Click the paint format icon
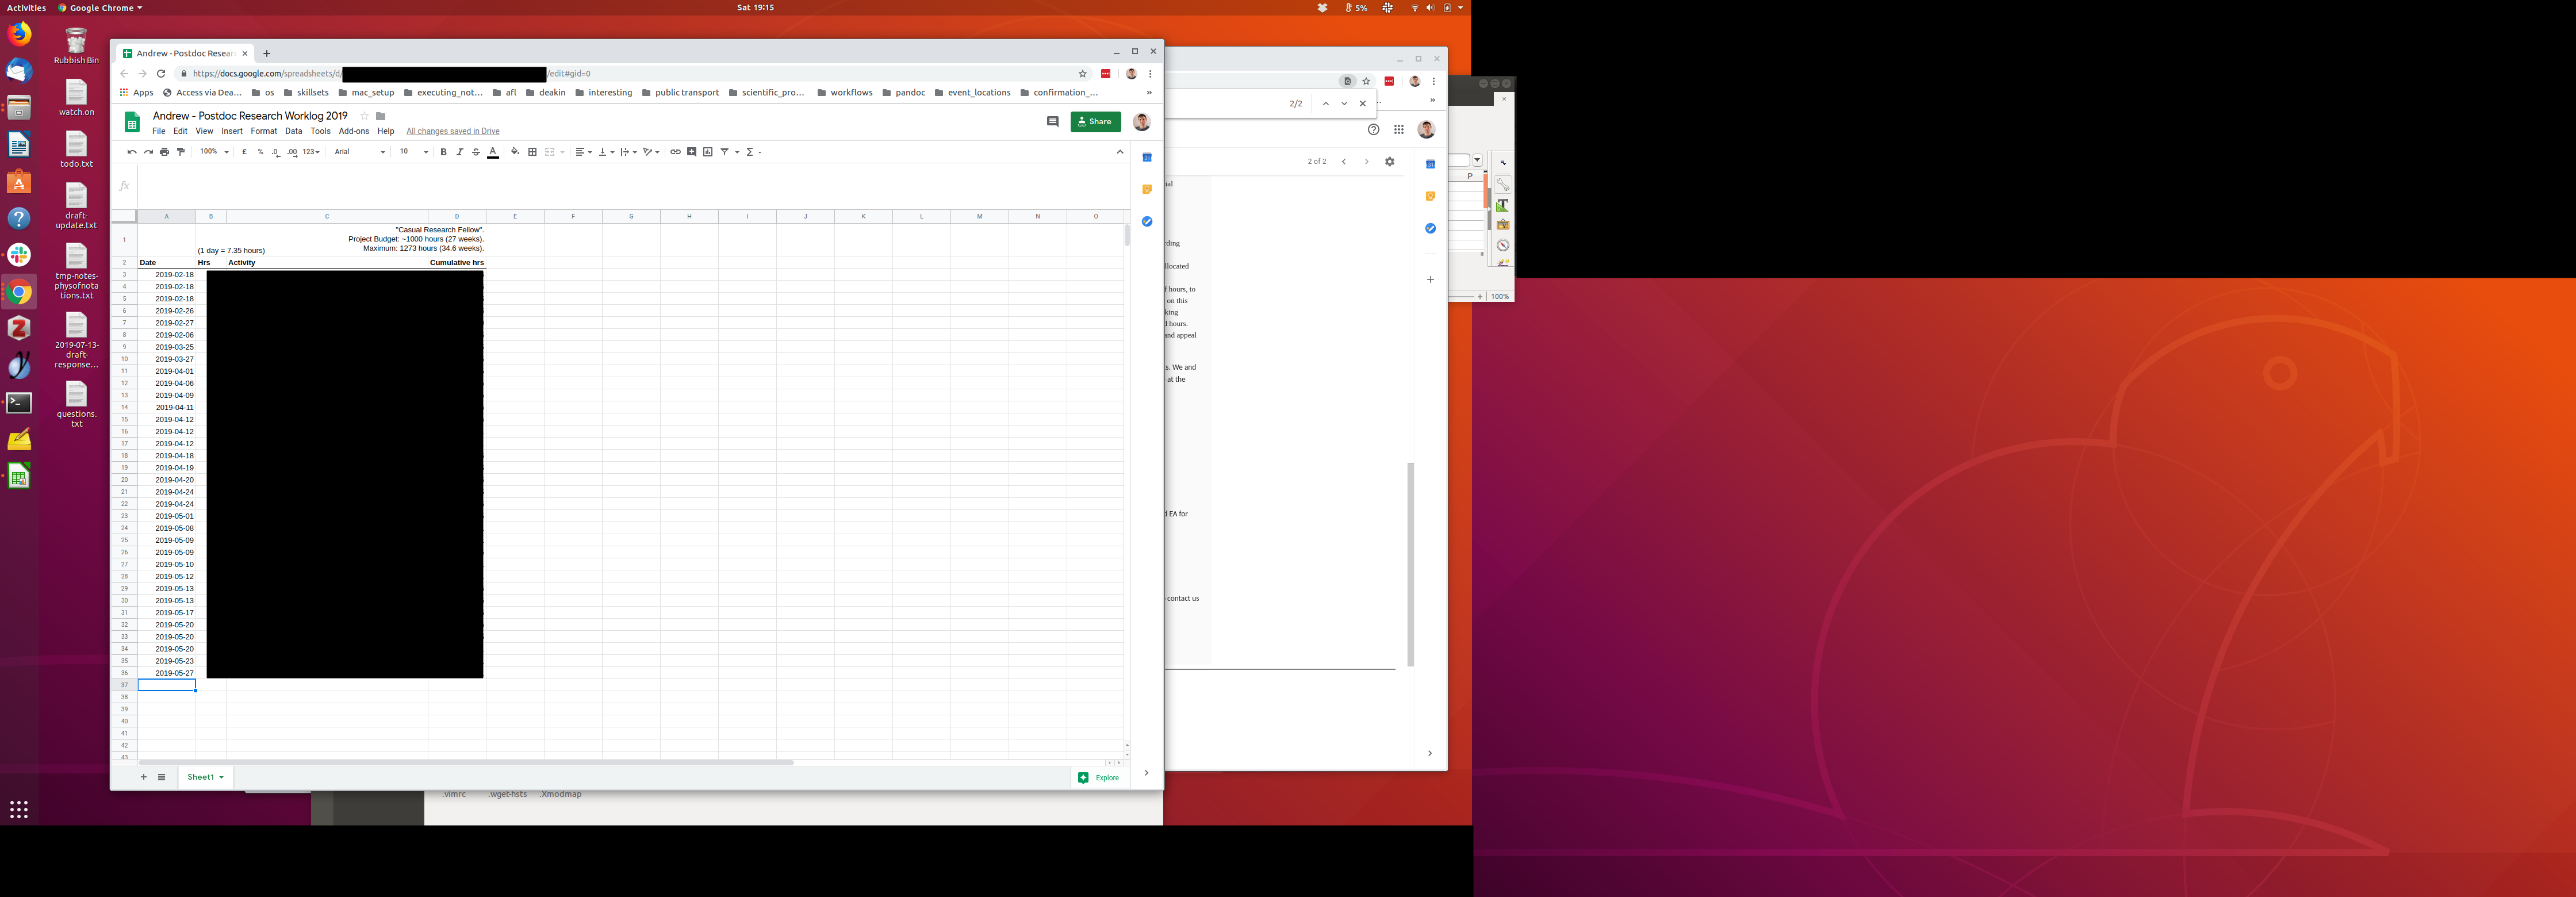Image resolution: width=2576 pixels, height=897 pixels. click(181, 152)
